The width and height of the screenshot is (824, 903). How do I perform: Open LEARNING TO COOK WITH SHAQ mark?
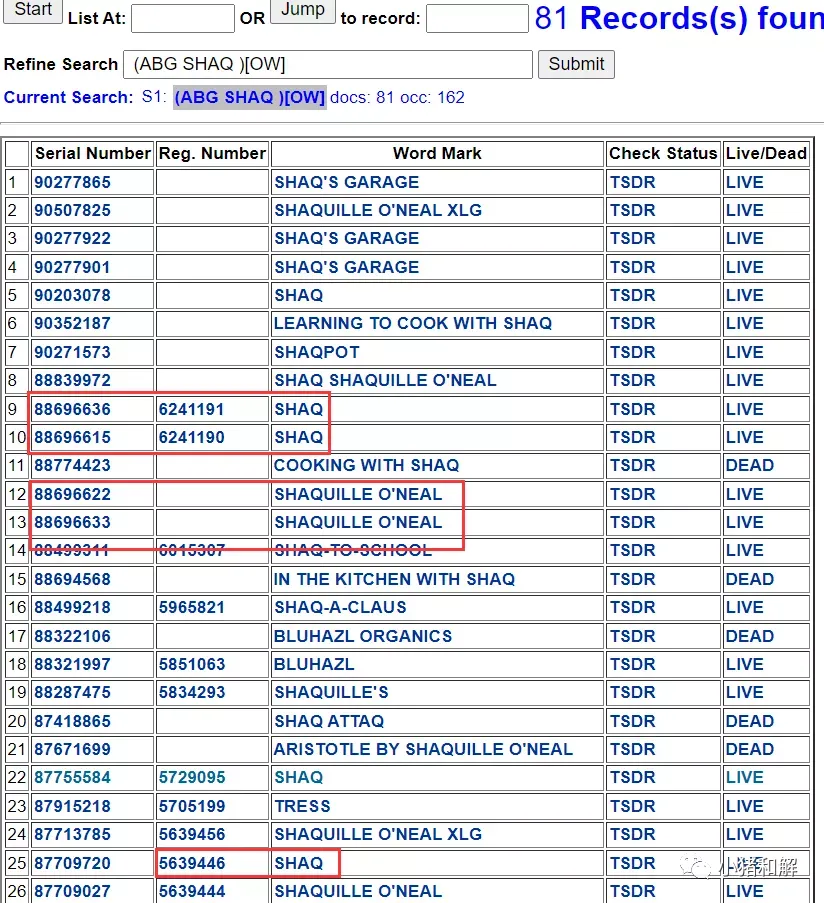point(413,324)
